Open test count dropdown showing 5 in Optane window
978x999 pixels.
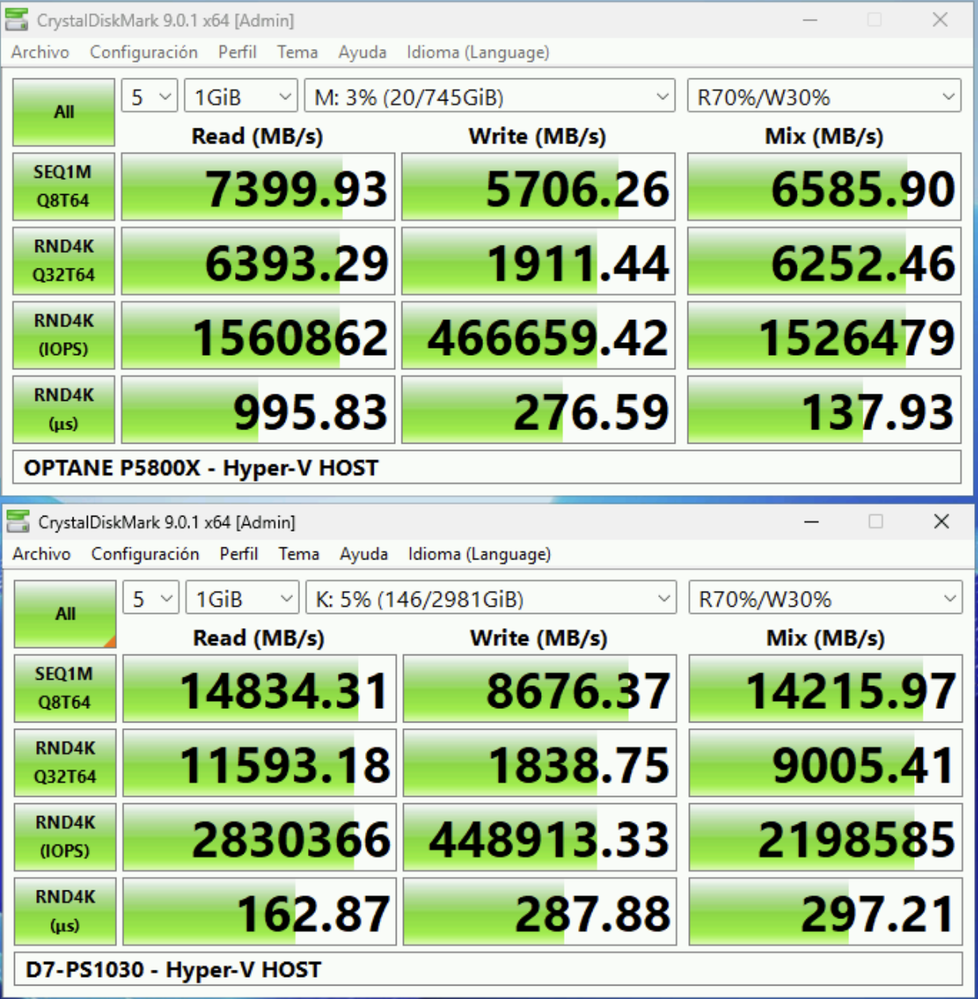[149, 97]
